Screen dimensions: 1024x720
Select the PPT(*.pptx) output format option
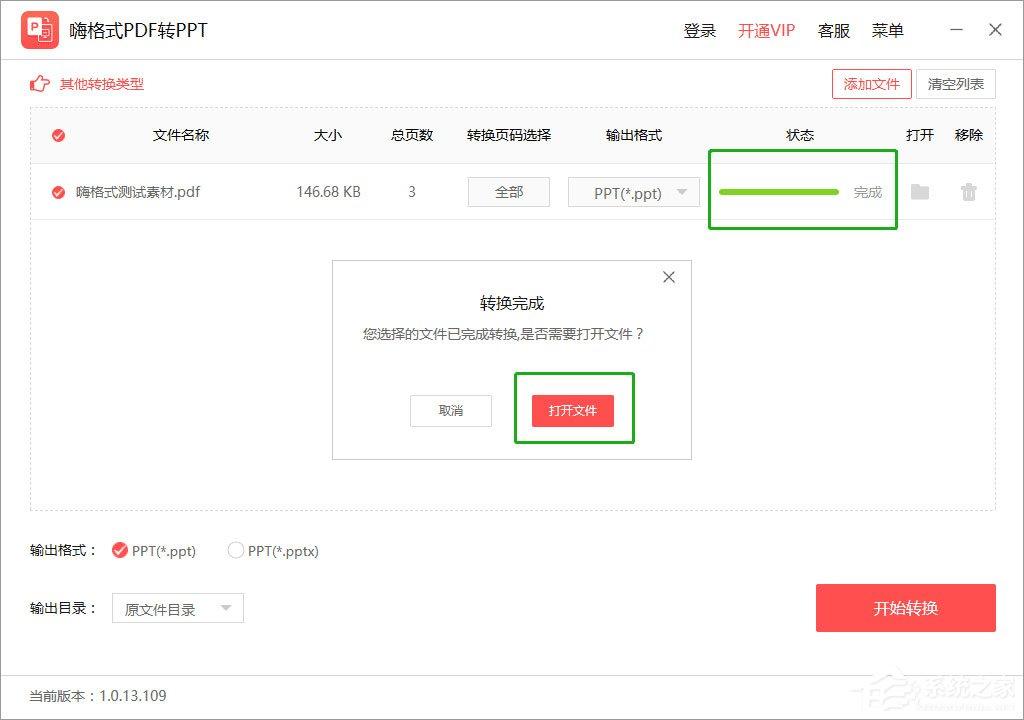(x=236, y=550)
